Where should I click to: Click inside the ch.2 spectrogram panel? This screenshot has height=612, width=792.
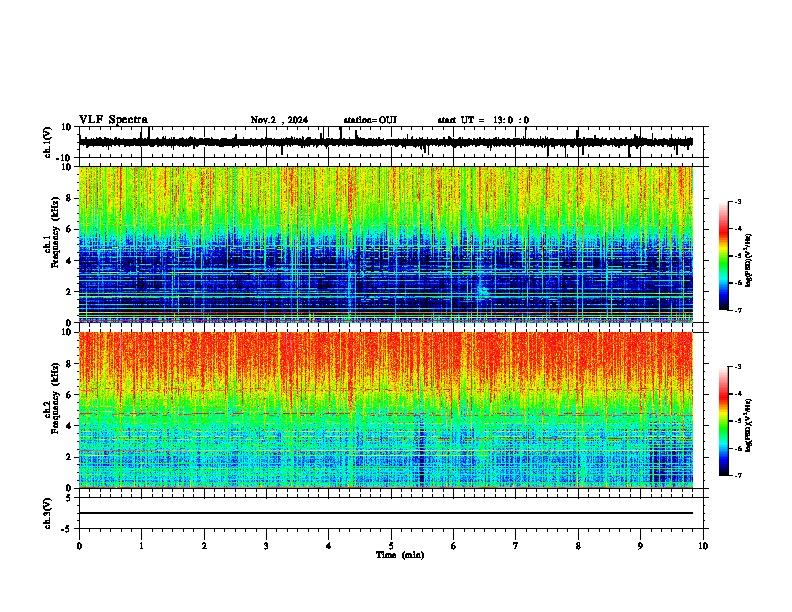385,410
